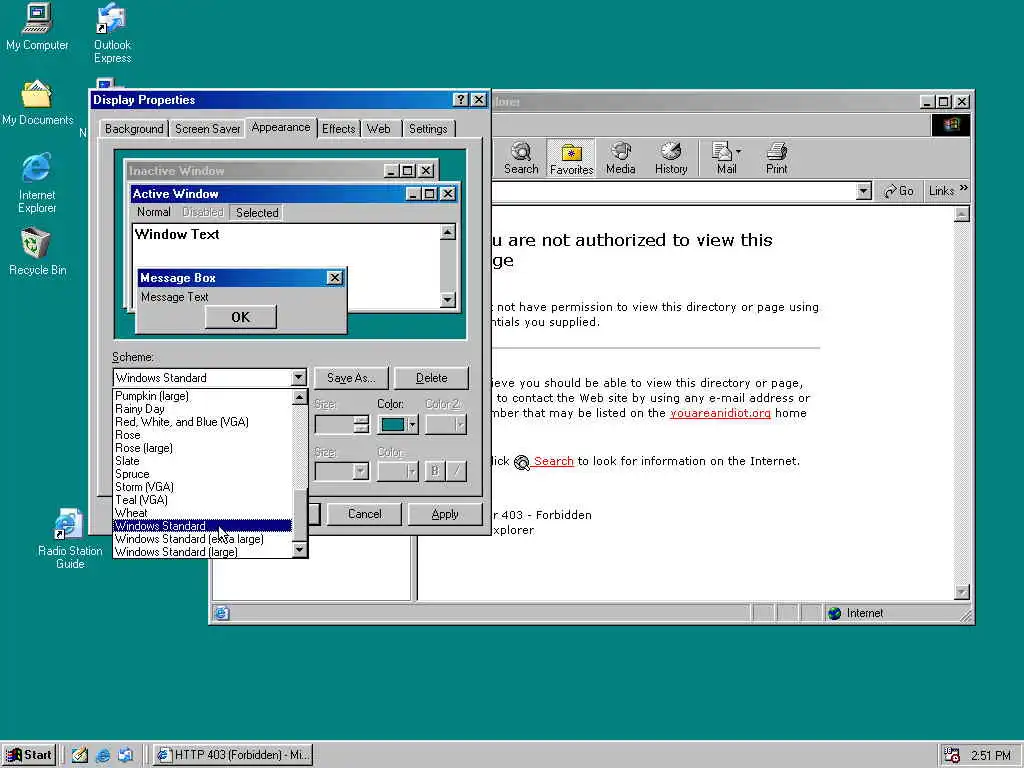Open the My Documents folder icon
Image resolution: width=1024 pixels, height=768 pixels.
point(37,103)
